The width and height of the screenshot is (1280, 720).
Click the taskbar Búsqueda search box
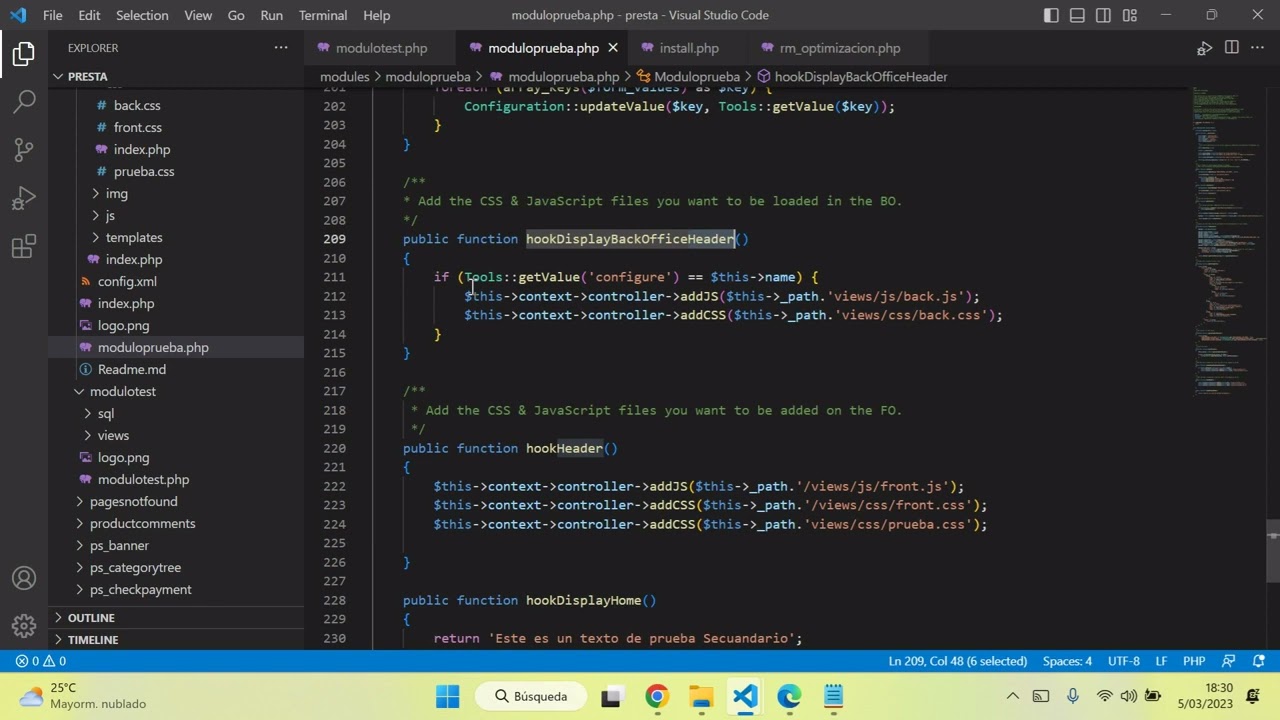pyautogui.click(x=531, y=696)
